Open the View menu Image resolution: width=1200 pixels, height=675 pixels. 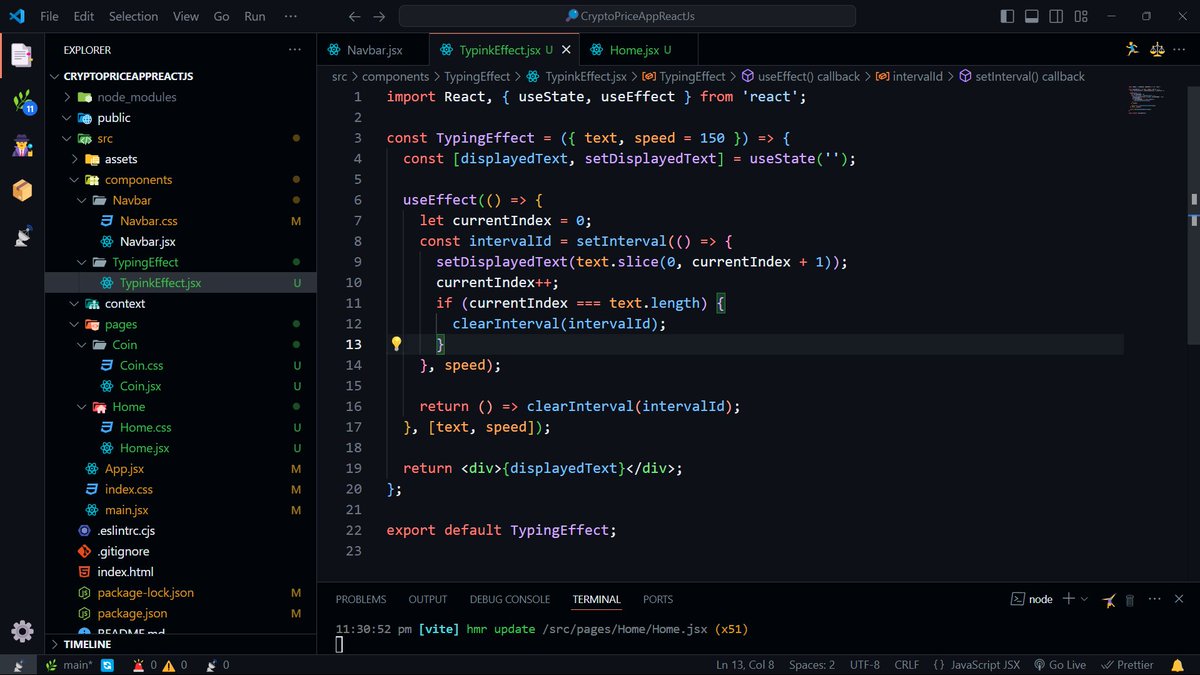pos(186,16)
